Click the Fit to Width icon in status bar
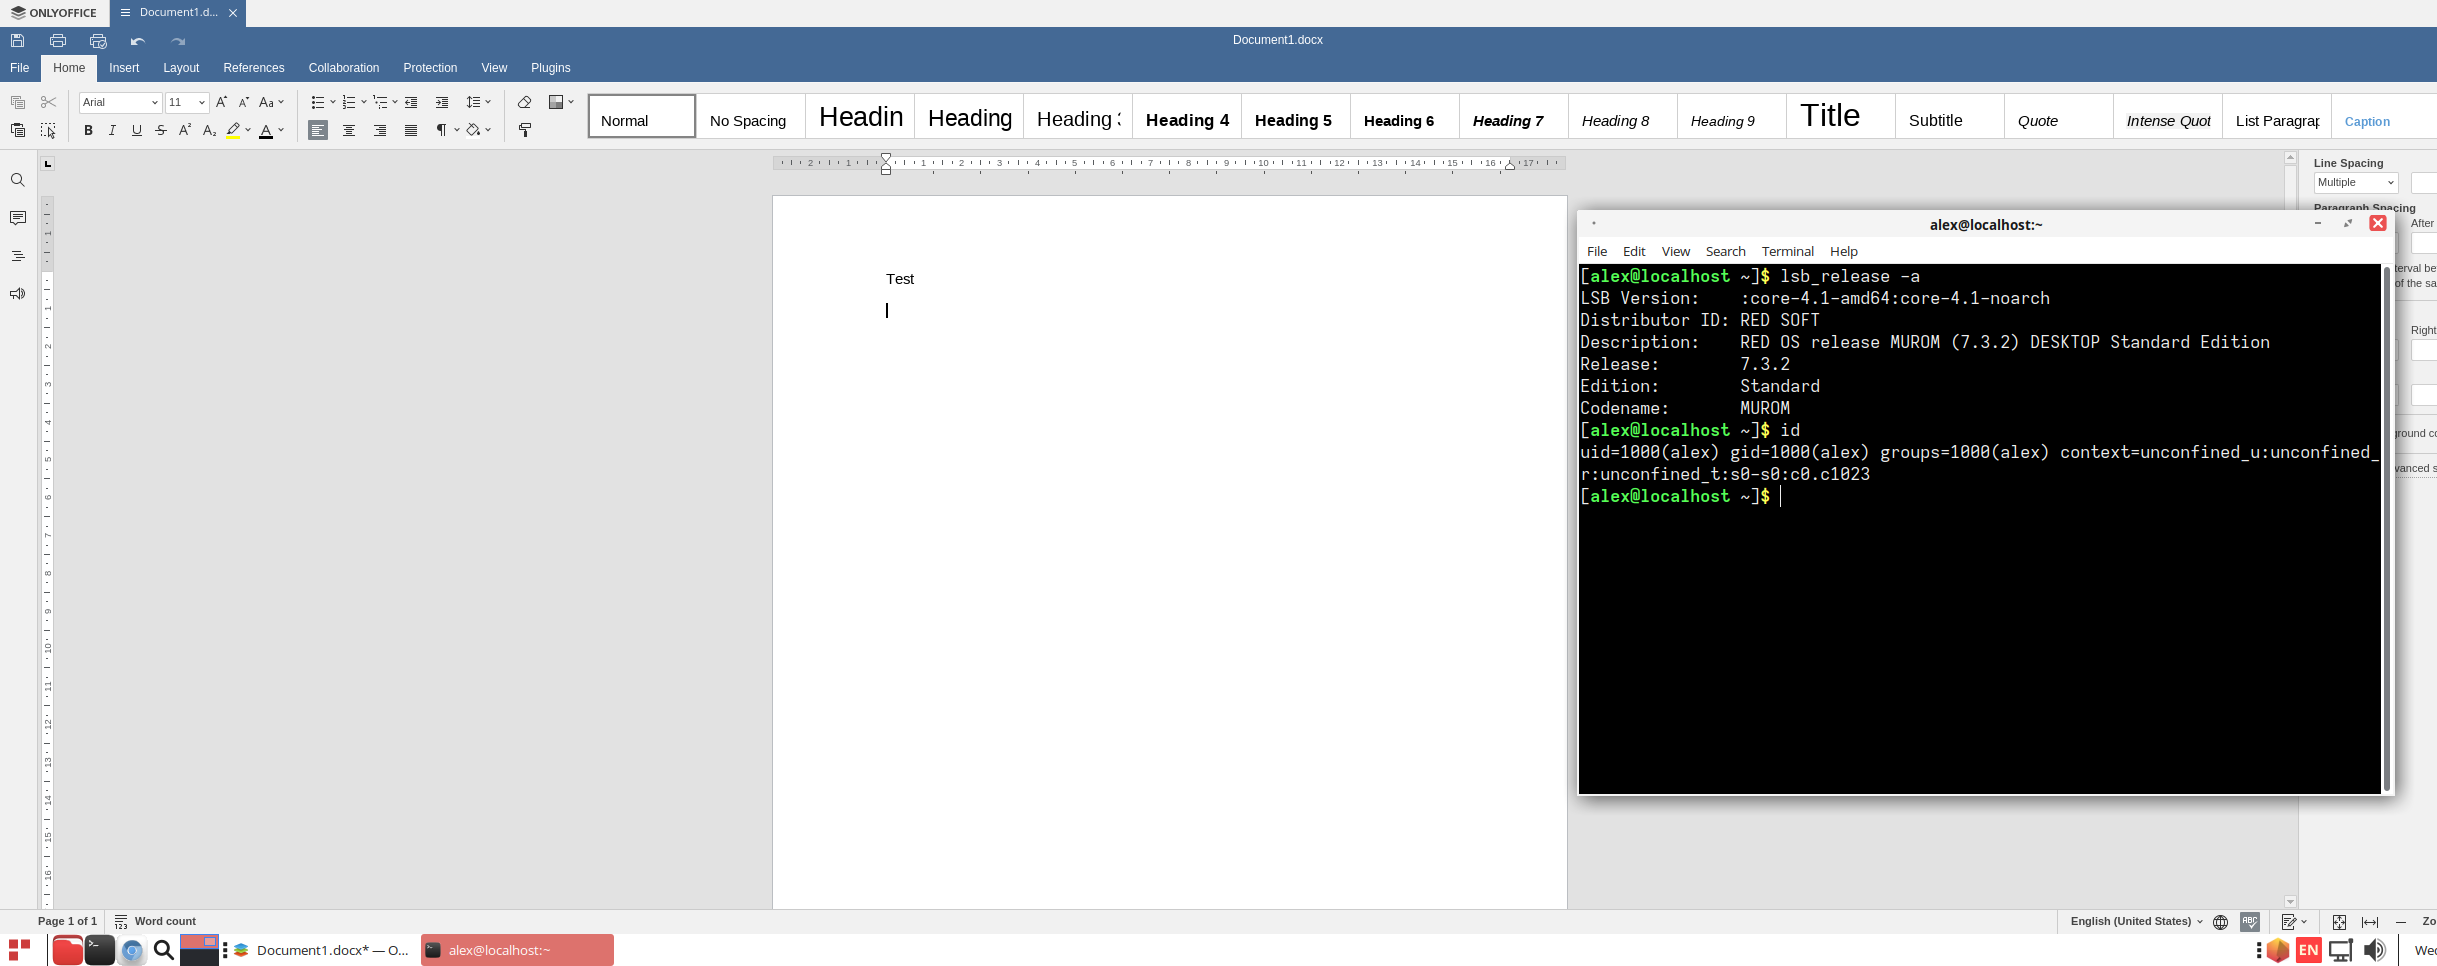 [2370, 922]
